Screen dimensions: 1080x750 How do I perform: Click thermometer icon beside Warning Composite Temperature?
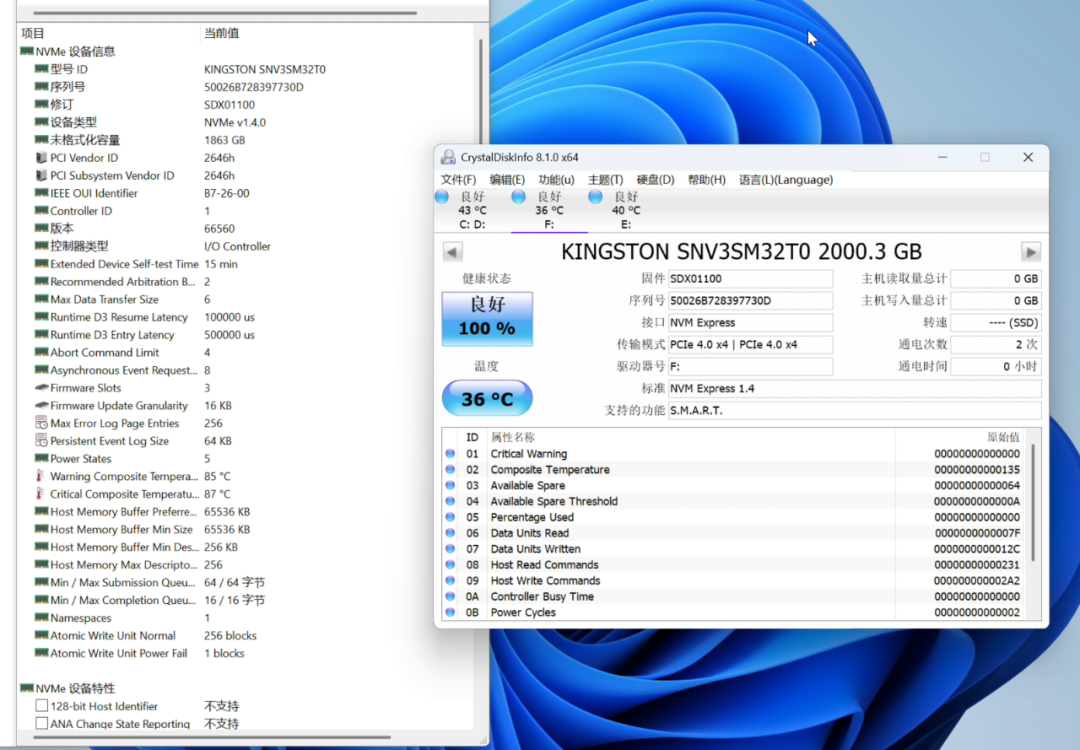click(x=40, y=476)
